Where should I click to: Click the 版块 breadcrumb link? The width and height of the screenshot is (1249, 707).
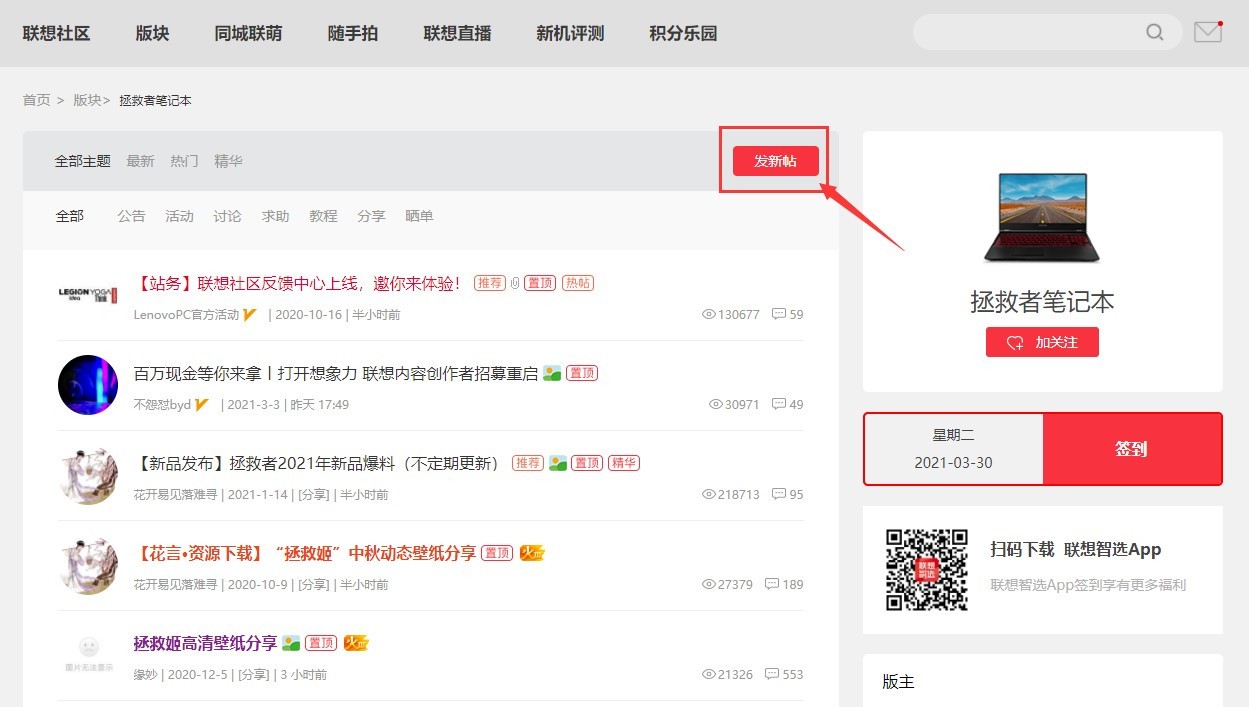87,100
